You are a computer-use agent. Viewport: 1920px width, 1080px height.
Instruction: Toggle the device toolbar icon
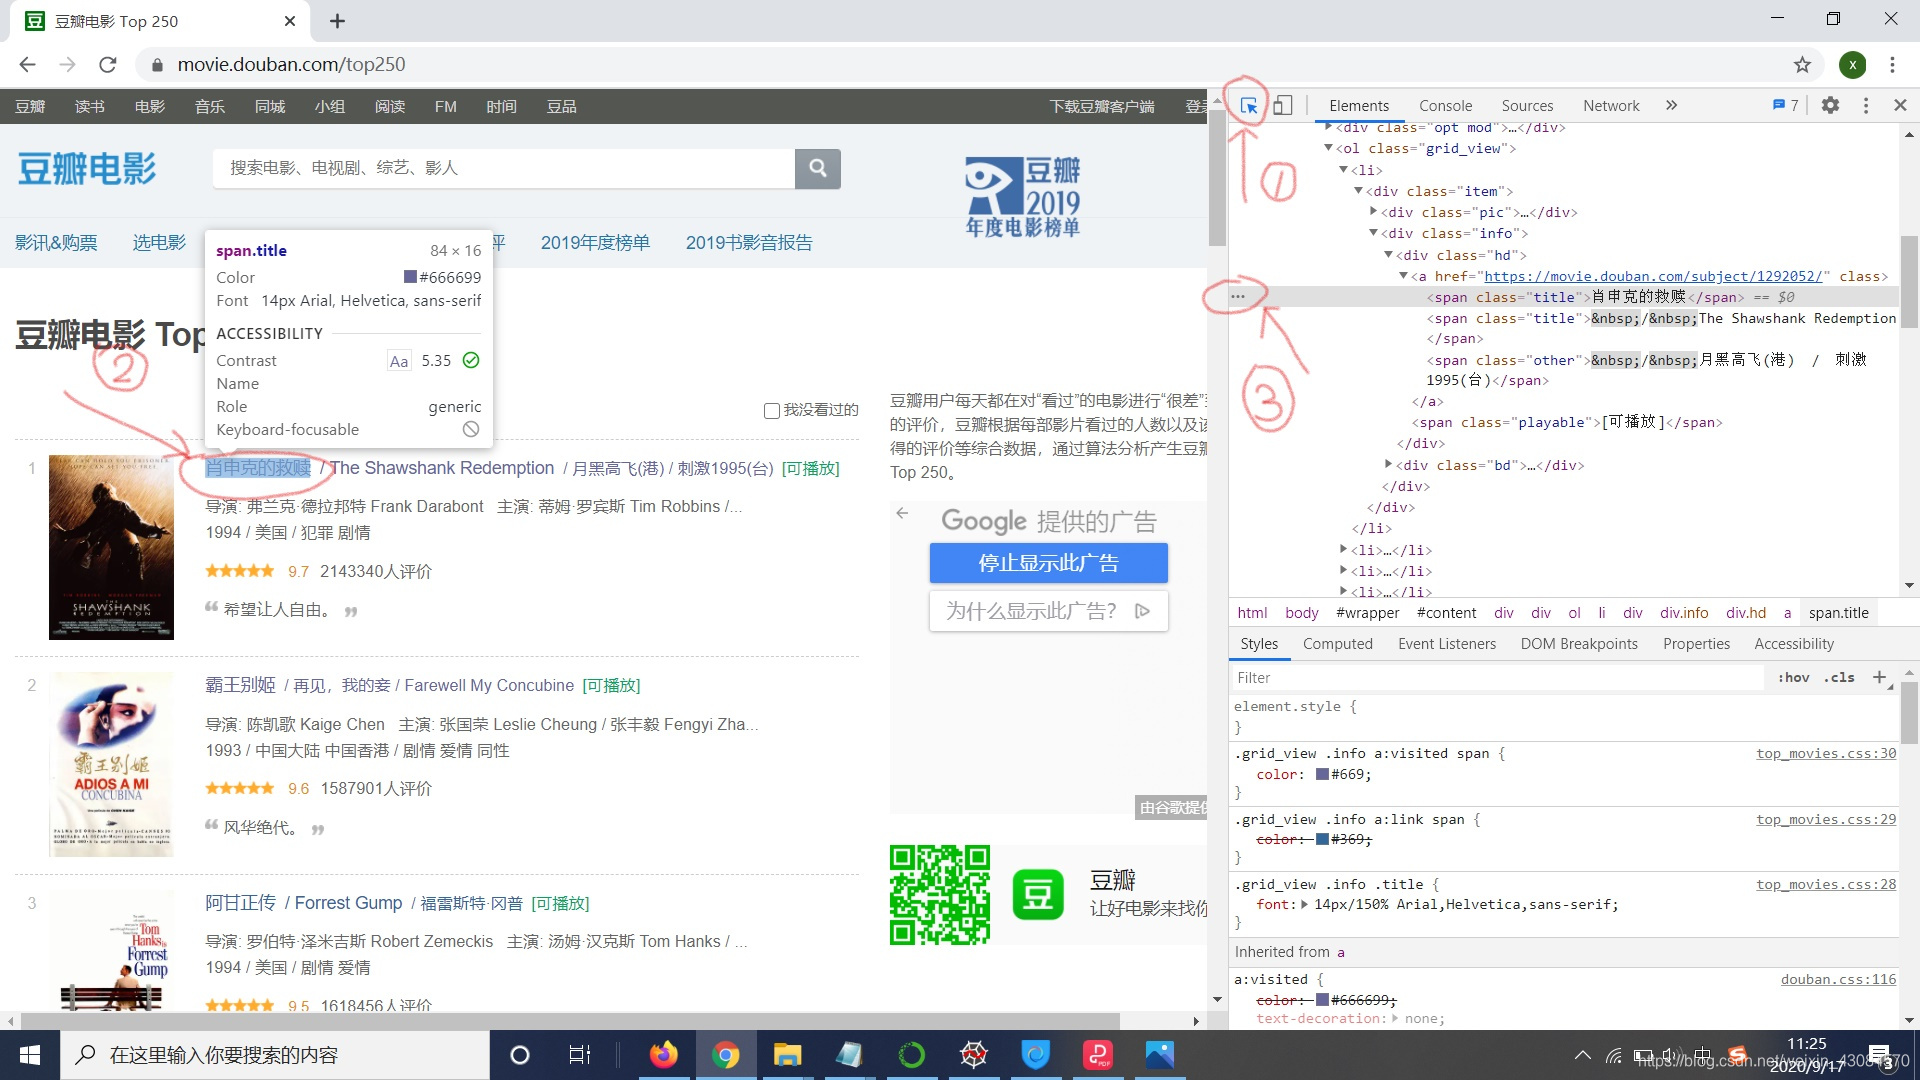point(1283,105)
